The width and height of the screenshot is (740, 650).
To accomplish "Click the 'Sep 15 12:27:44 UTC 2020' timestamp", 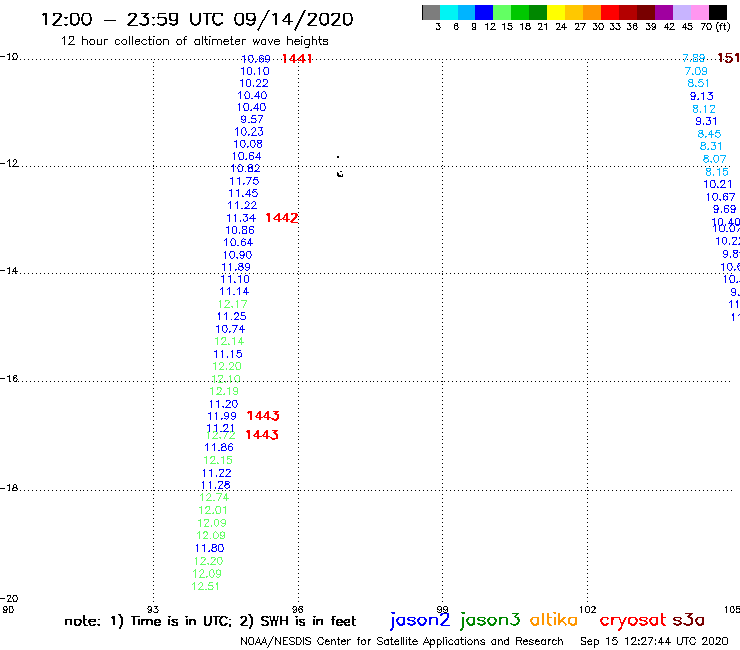I will coord(654,641).
